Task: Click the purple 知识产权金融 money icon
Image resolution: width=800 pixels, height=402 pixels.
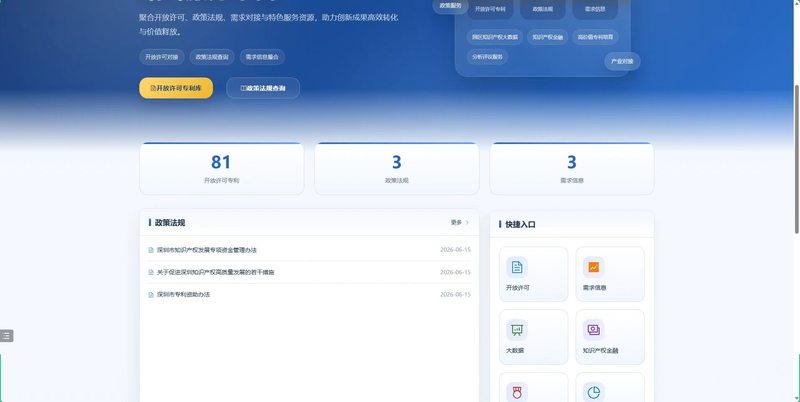Action: 593,330
